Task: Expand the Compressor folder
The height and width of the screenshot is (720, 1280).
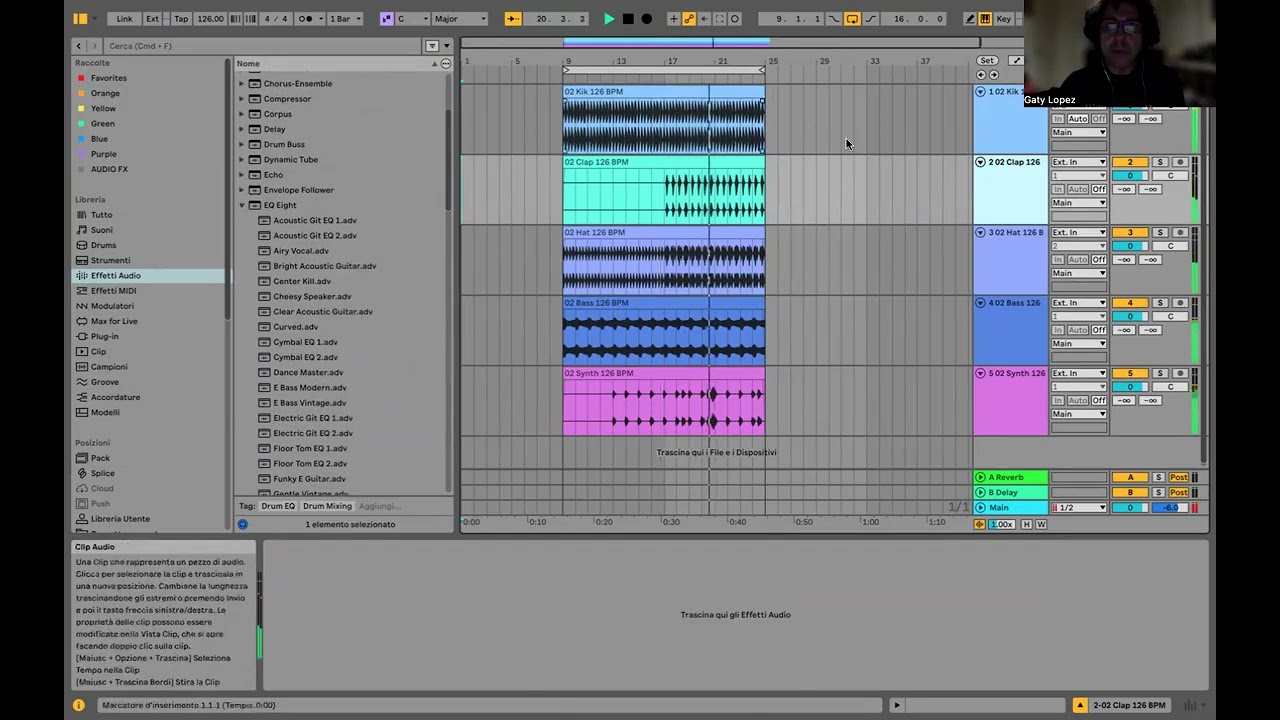Action: pos(241,99)
